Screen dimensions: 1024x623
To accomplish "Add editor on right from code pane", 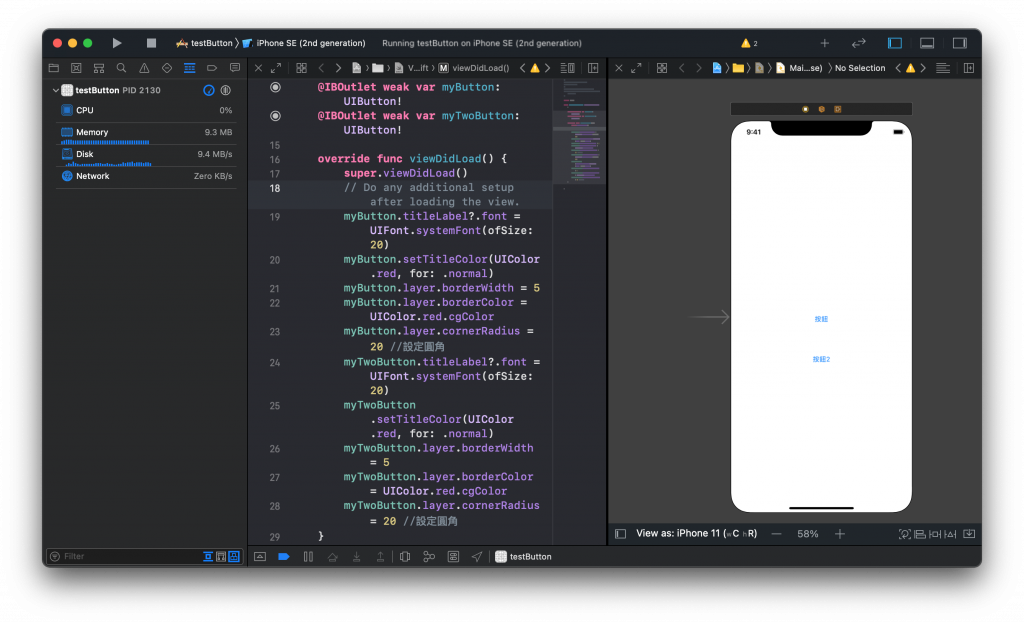I will (593, 68).
